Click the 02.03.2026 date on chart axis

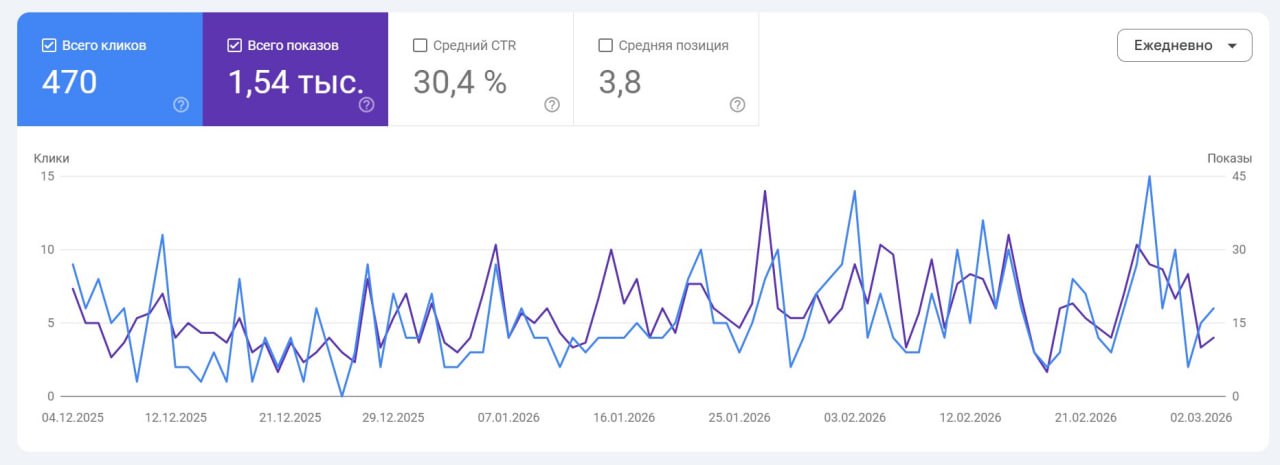(x=1201, y=418)
